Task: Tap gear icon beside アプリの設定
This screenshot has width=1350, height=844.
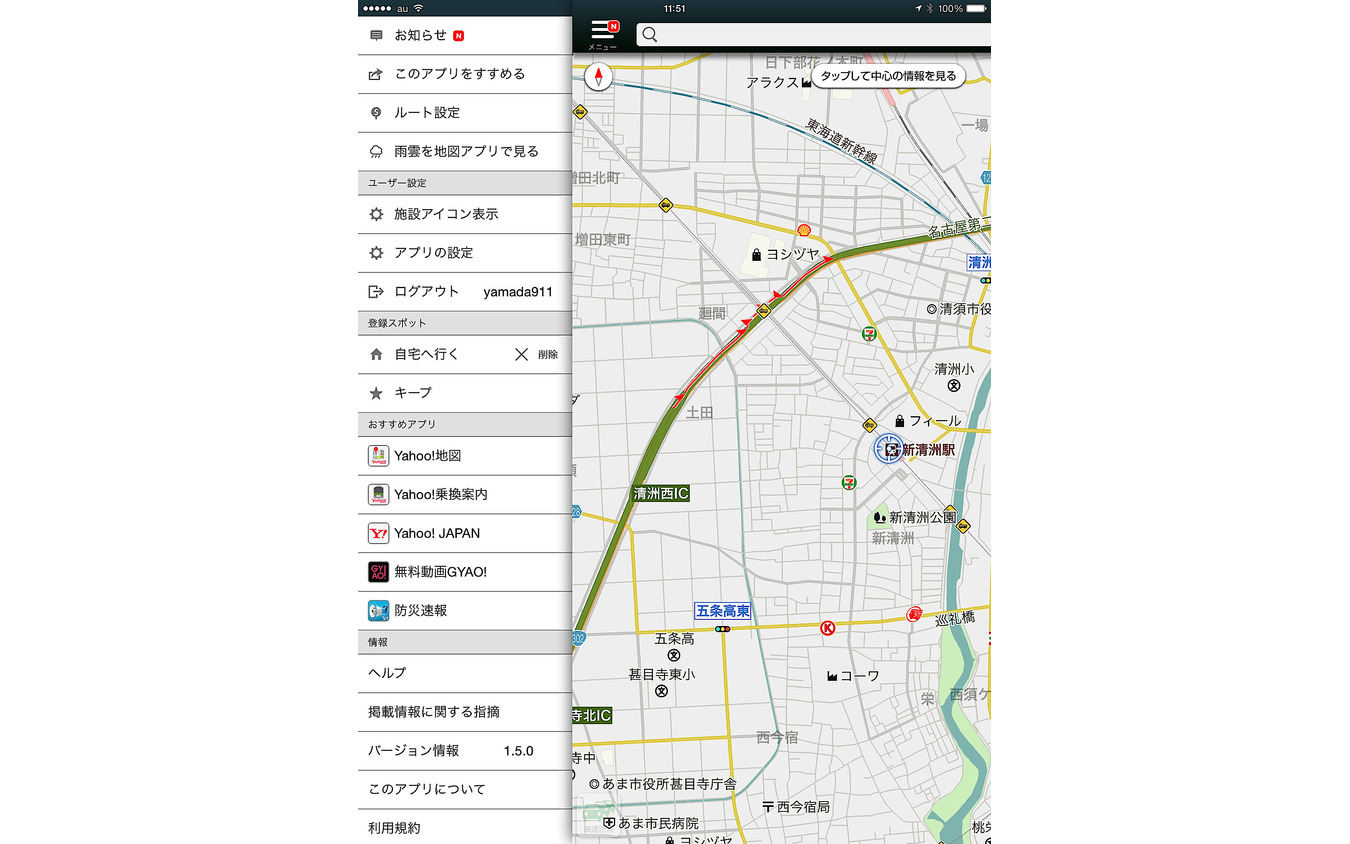Action: click(x=376, y=253)
